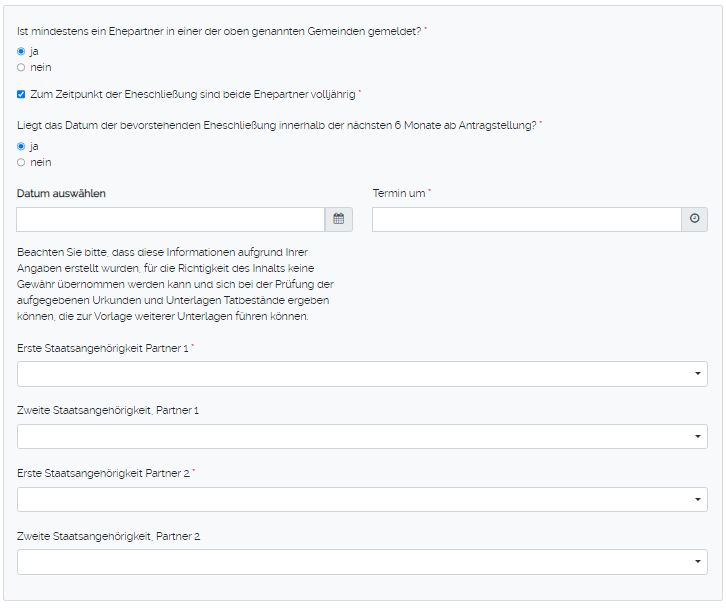Click the dropdown arrow of Erste Staatsangehörigkeit Partner 2

pyautogui.click(x=697, y=500)
